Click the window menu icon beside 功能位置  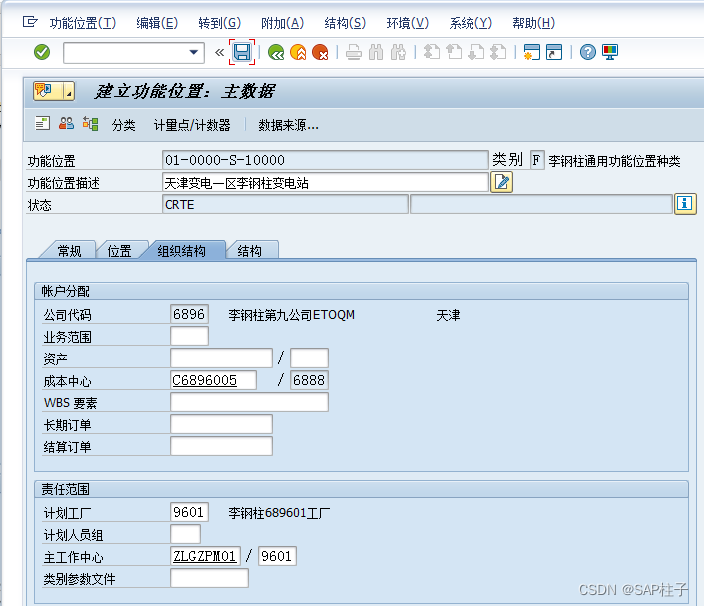(x=30, y=22)
